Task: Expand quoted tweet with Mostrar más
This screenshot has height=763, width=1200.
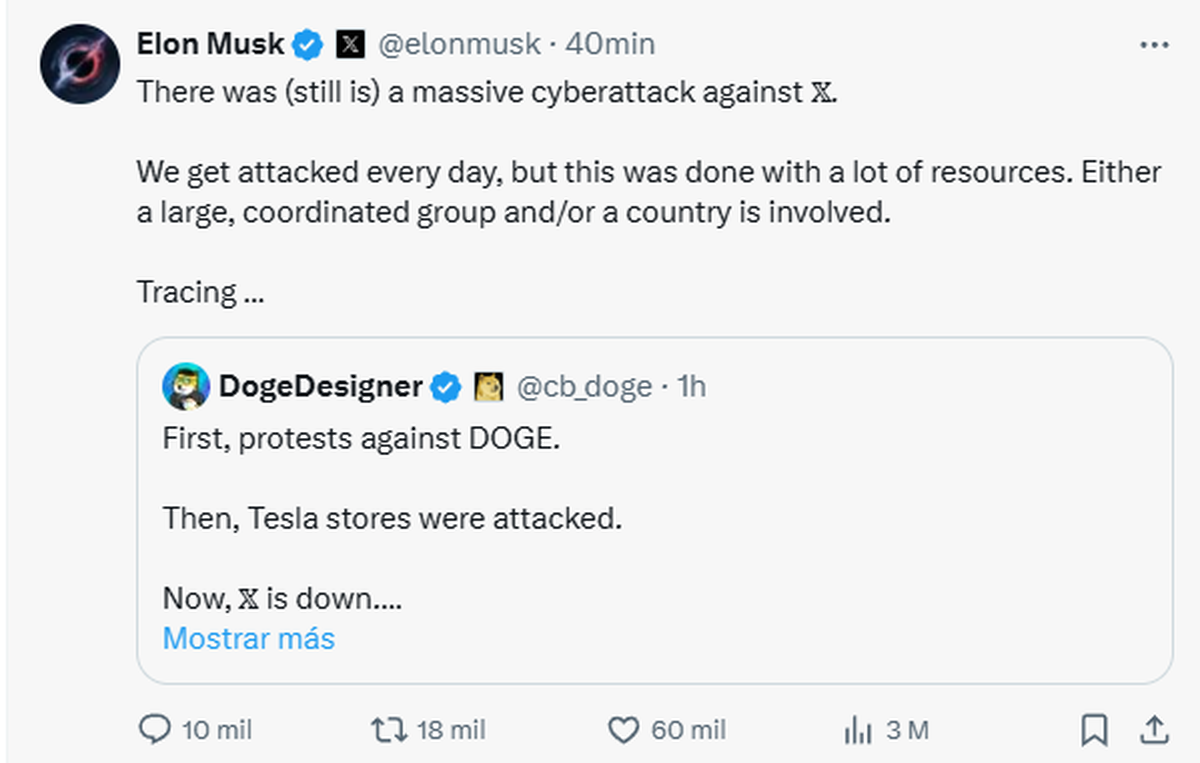Action: pyautogui.click(x=248, y=638)
